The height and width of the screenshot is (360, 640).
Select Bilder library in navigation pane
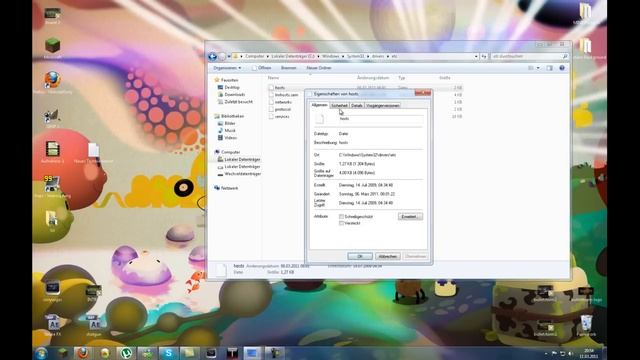point(229,123)
